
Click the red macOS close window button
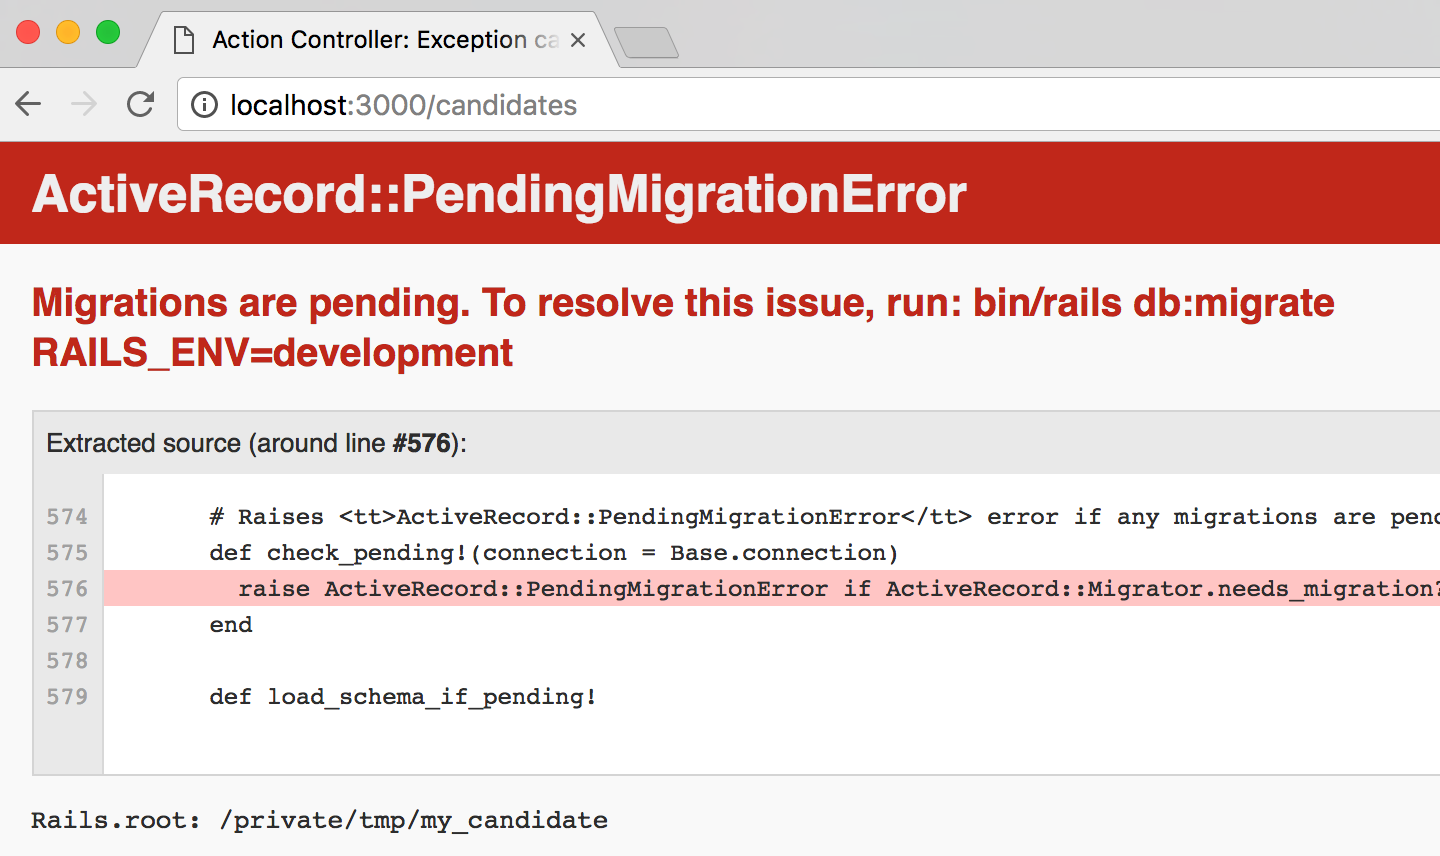click(x=28, y=32)
